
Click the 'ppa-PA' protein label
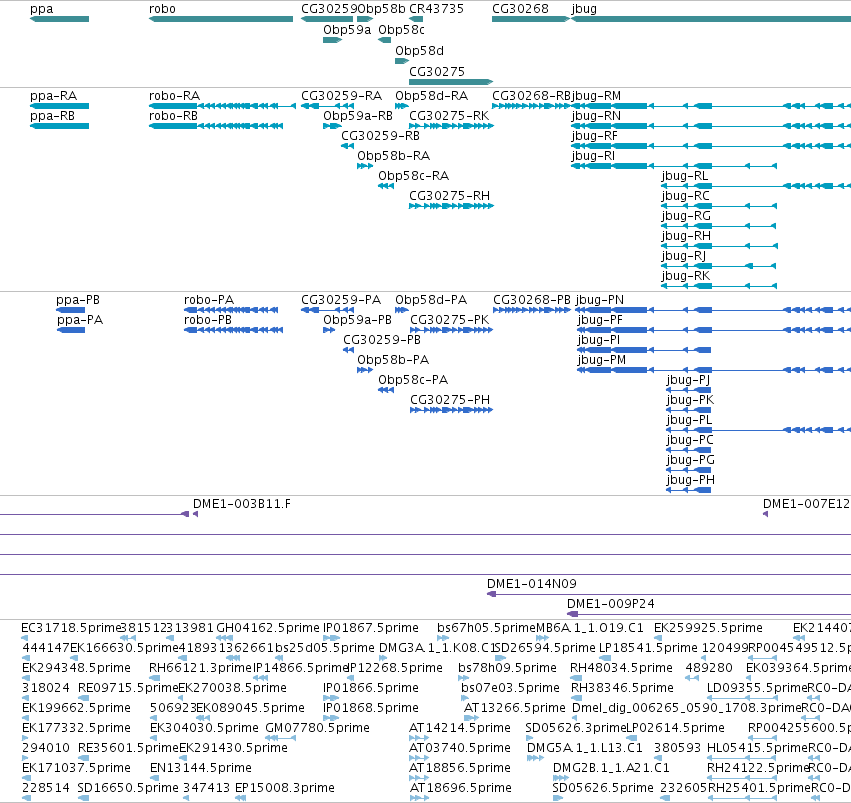[x=80, y=320]
